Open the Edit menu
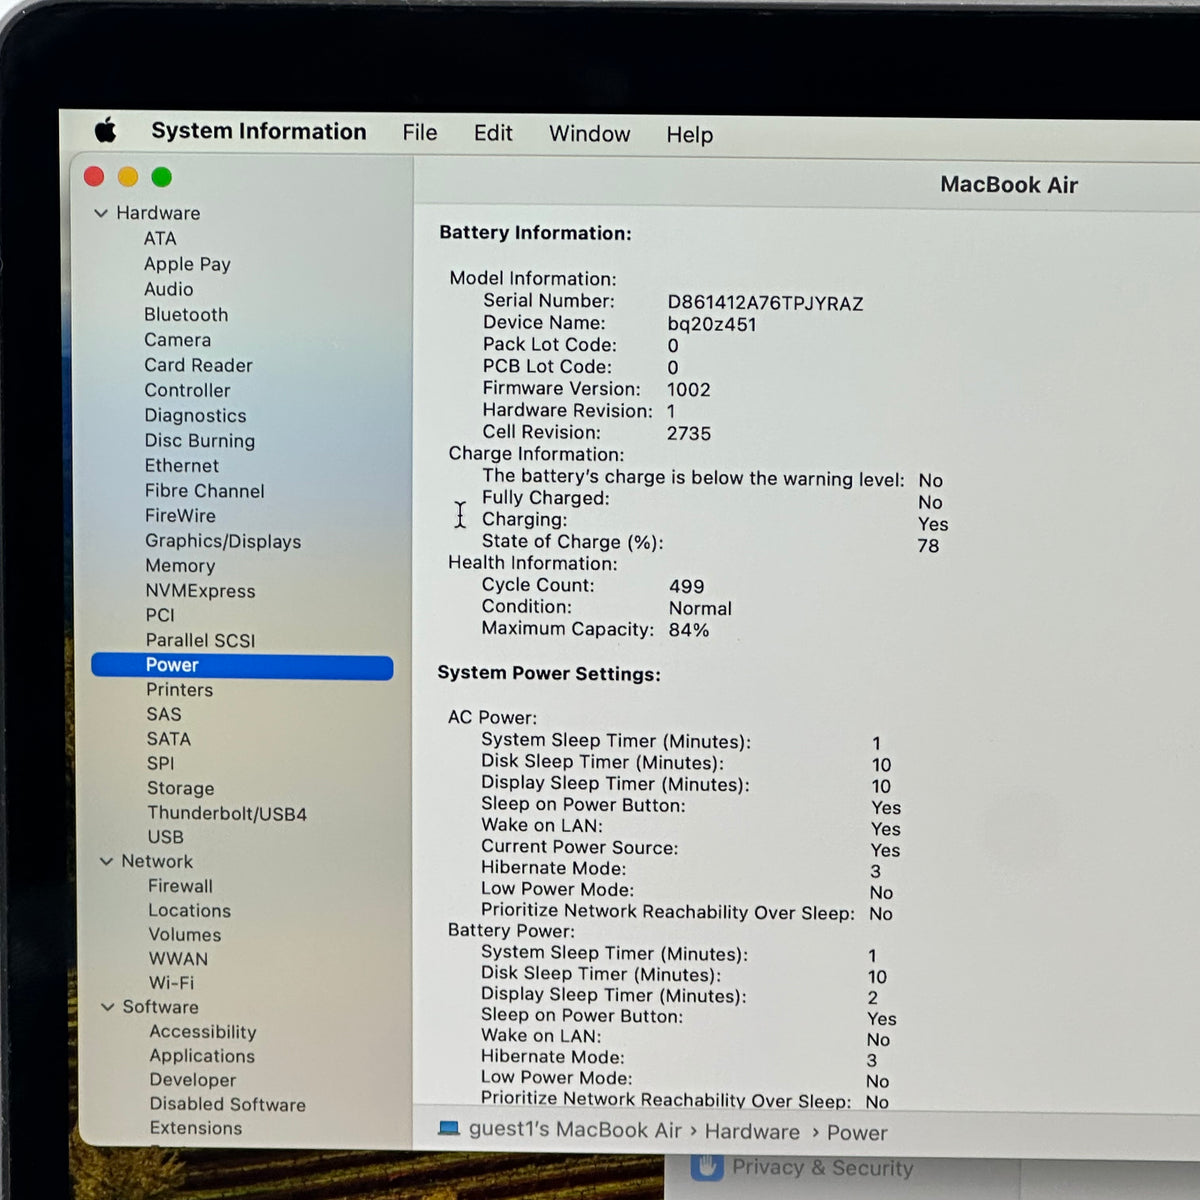This screenshot has height=1200, width=1200. pos(493,133)
